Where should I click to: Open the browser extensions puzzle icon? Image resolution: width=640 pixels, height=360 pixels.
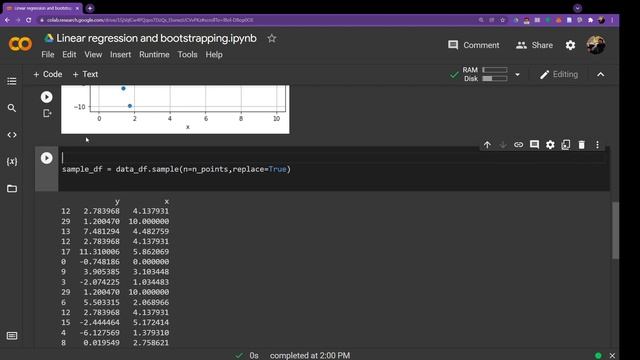pos(590,20)
